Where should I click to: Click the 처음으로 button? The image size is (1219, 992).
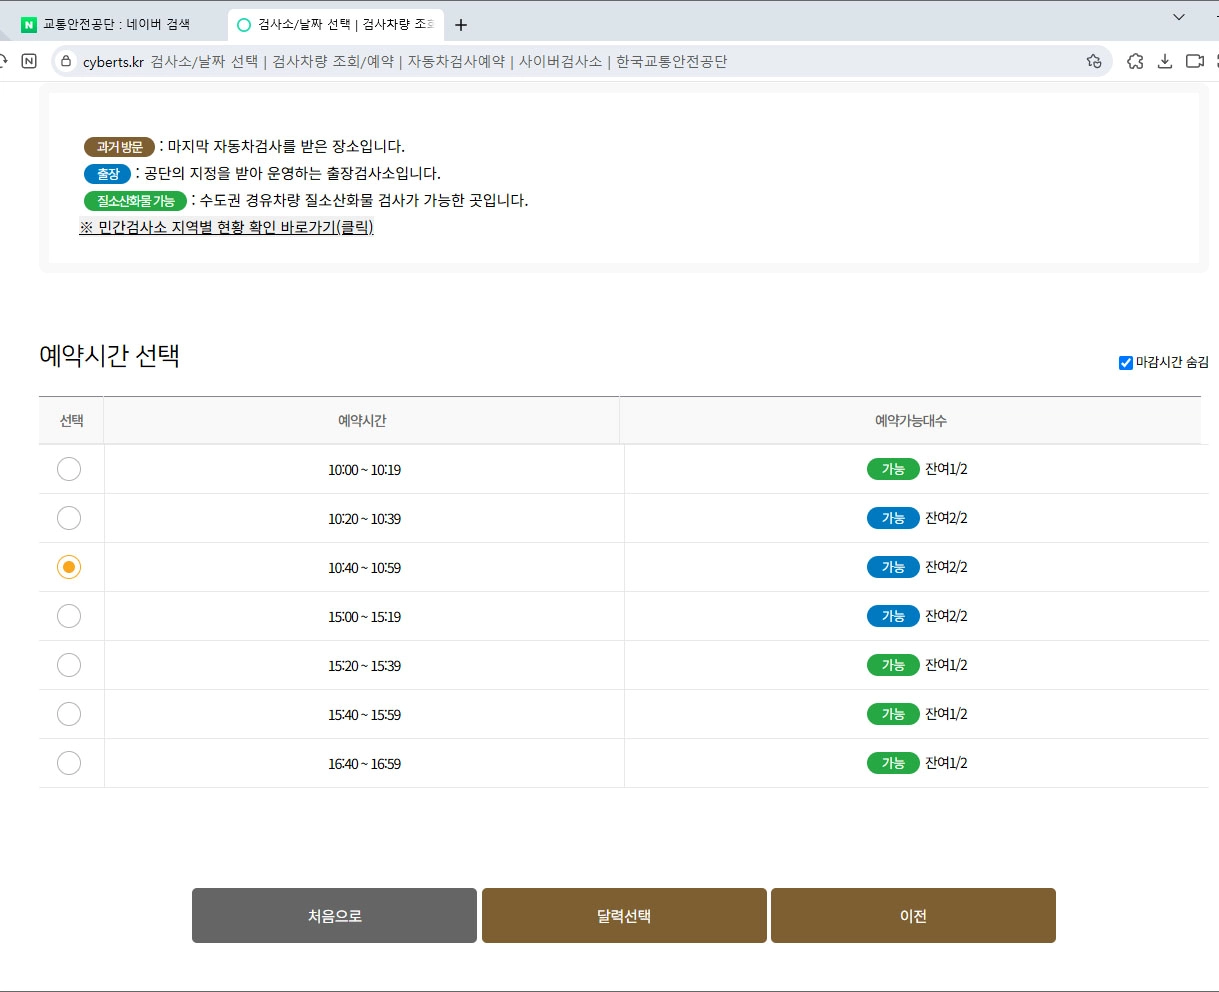[x=334, y=915]
